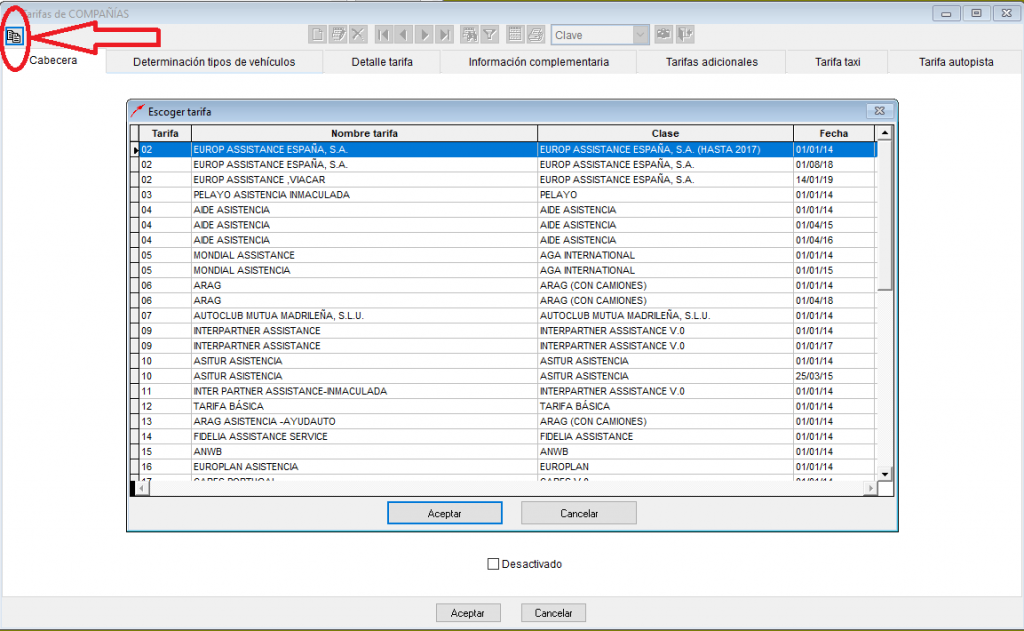This screenshot has height=631, width=1024.
Task: Switch to the Detalle tarifa tab
Action: pos(381,62)
